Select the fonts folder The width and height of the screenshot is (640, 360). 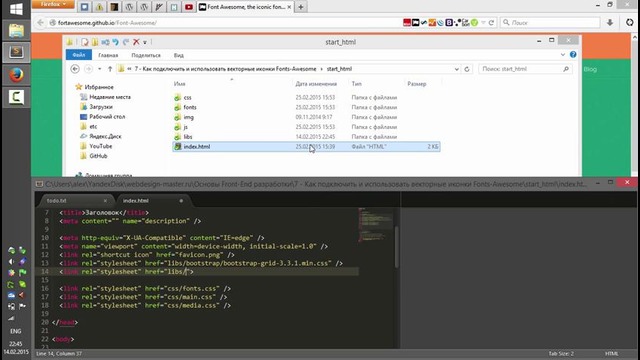[x=190, y=107]
